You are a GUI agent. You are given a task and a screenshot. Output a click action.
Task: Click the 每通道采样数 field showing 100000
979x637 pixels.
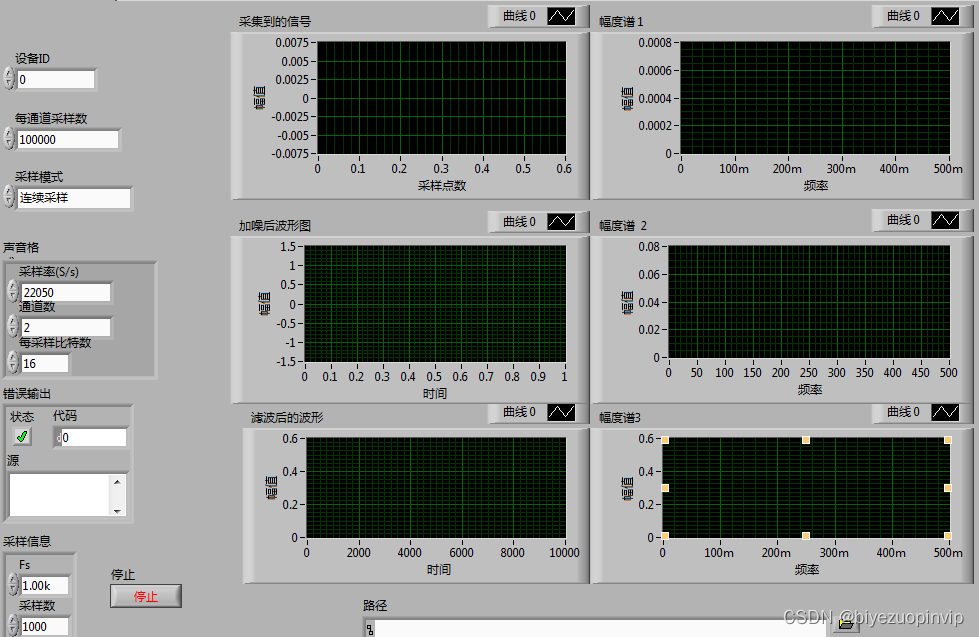(x=67, y=139)
